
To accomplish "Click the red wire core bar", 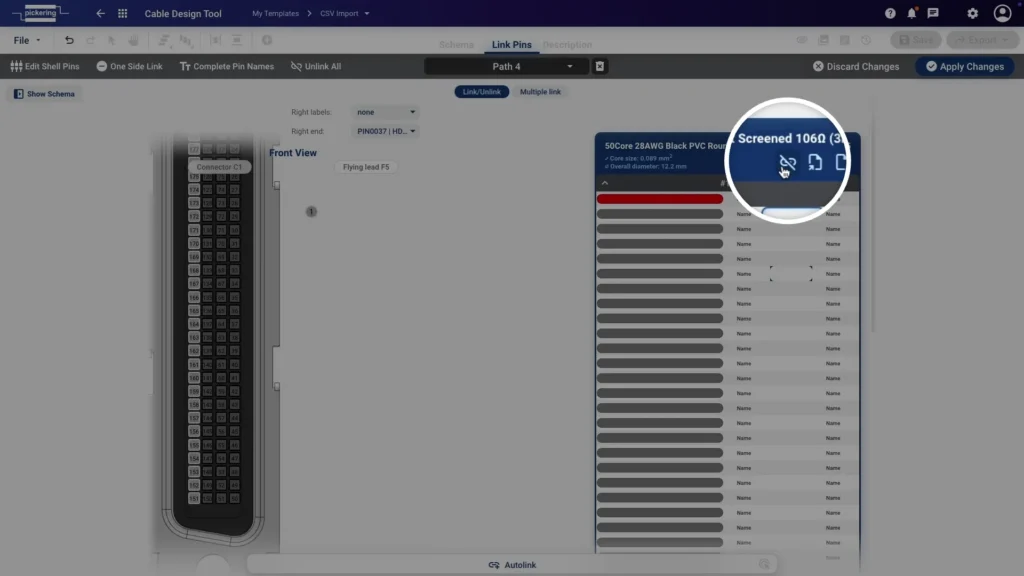I will (x=660, y=199).
